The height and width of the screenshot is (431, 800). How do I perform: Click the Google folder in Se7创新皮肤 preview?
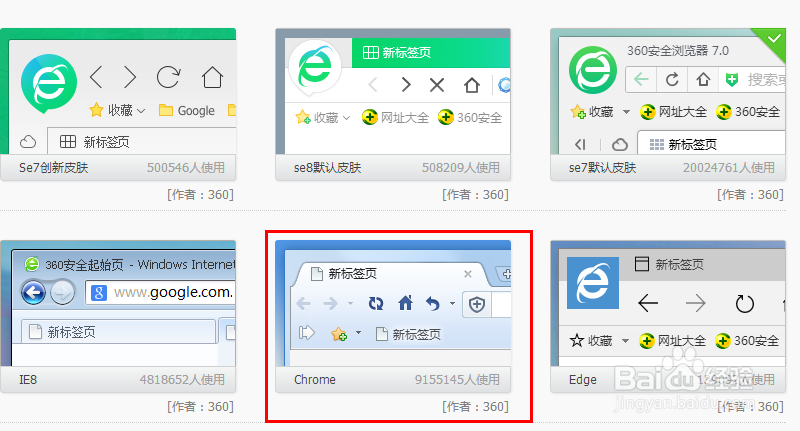(187, 110)
